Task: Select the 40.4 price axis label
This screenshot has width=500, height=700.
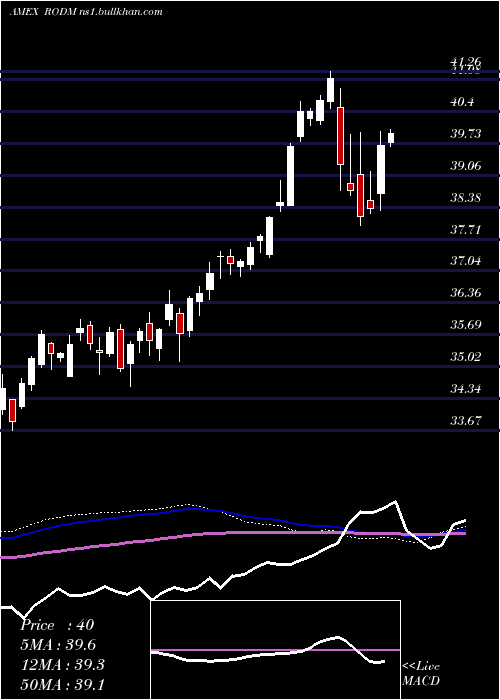Action: pos(462,102)
